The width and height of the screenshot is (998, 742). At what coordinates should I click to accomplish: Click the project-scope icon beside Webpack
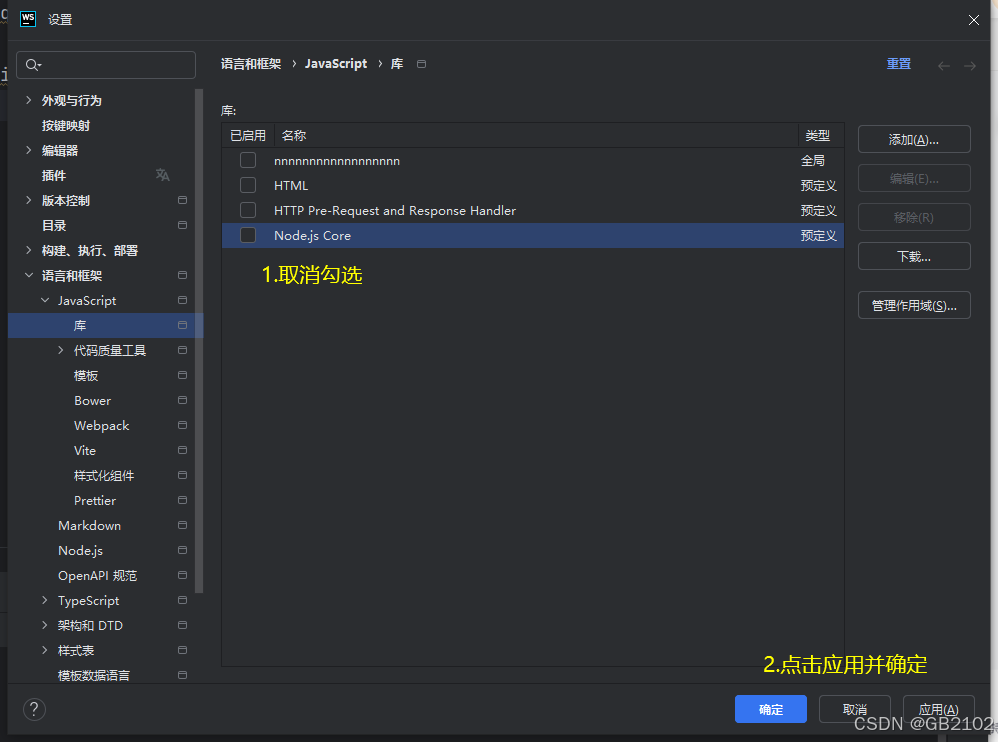click(x=183, y=425)
